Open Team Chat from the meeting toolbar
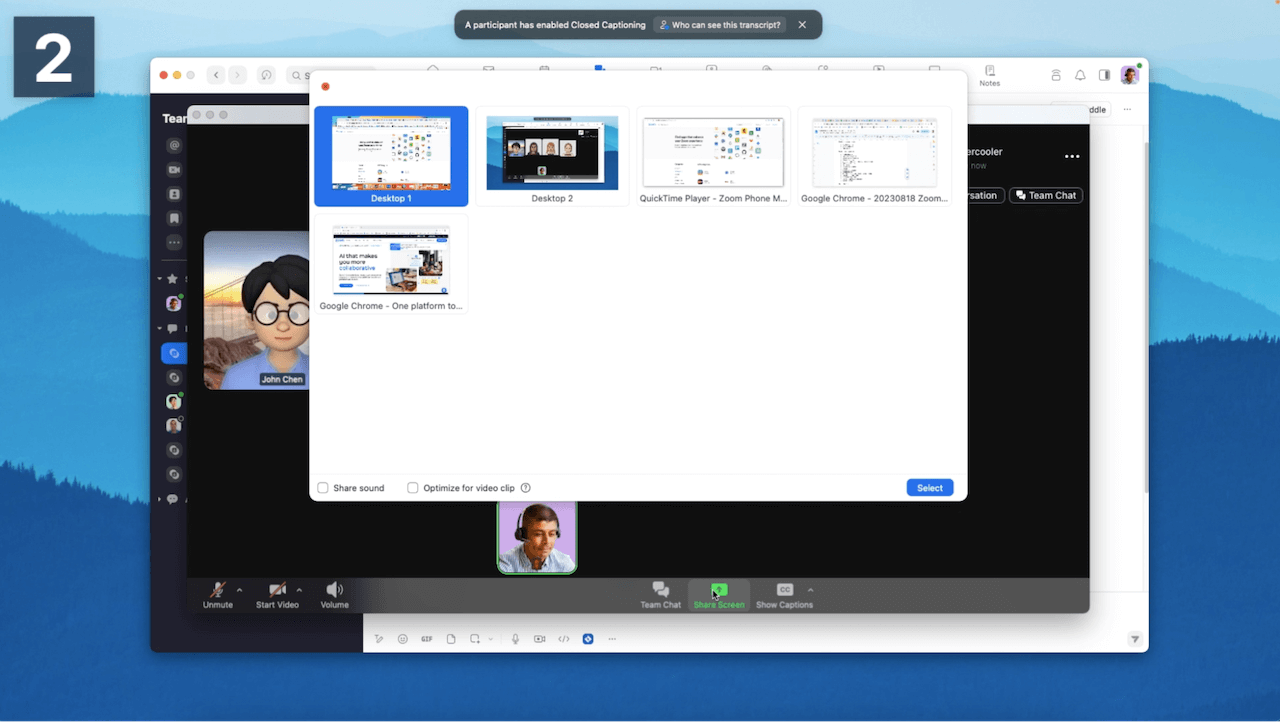The image size is (1280, 722). point(660,593)
